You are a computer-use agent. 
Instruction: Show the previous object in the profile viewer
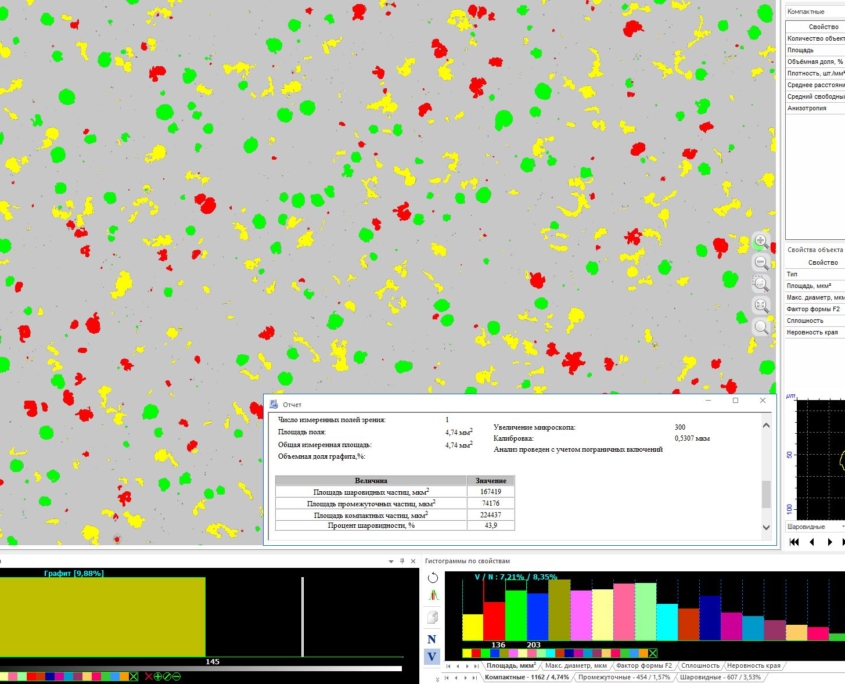pyautogui.click(x=812, y=542)
